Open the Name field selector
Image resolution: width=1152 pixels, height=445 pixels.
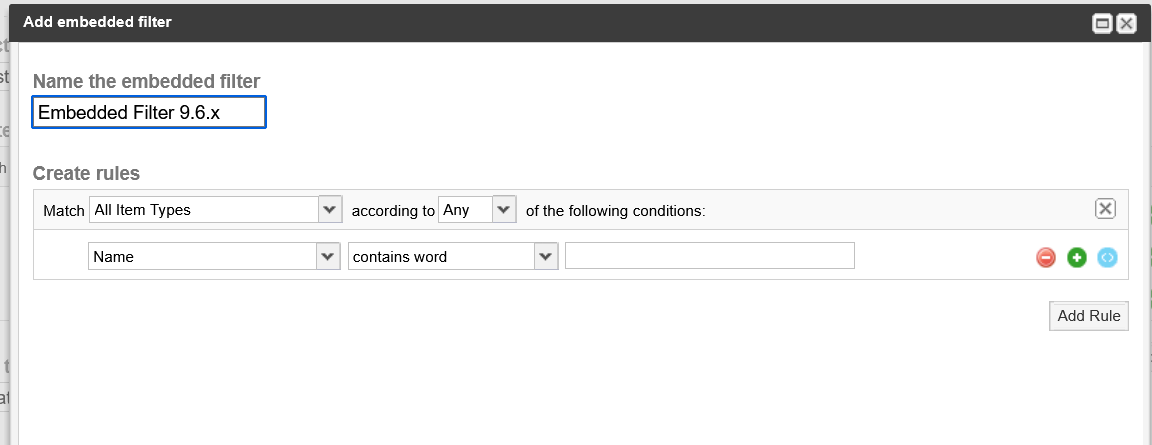point(214,256)
